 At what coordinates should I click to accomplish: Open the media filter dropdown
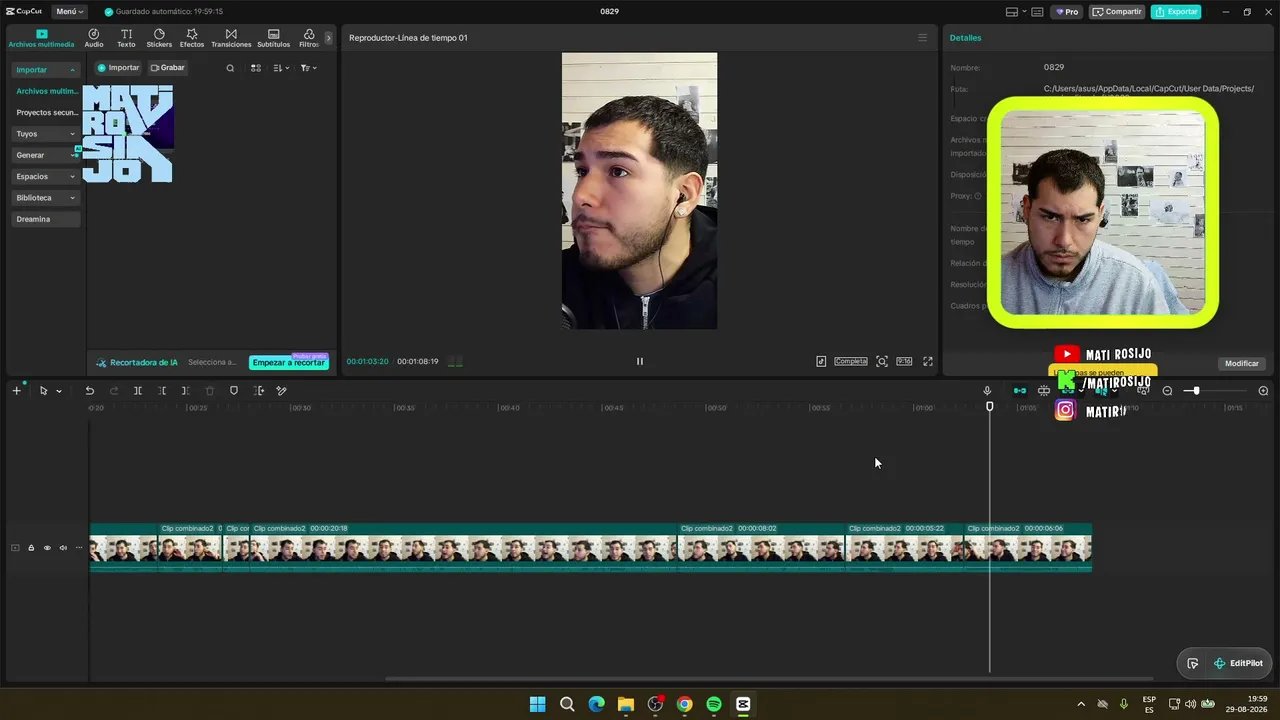[309, 68]
